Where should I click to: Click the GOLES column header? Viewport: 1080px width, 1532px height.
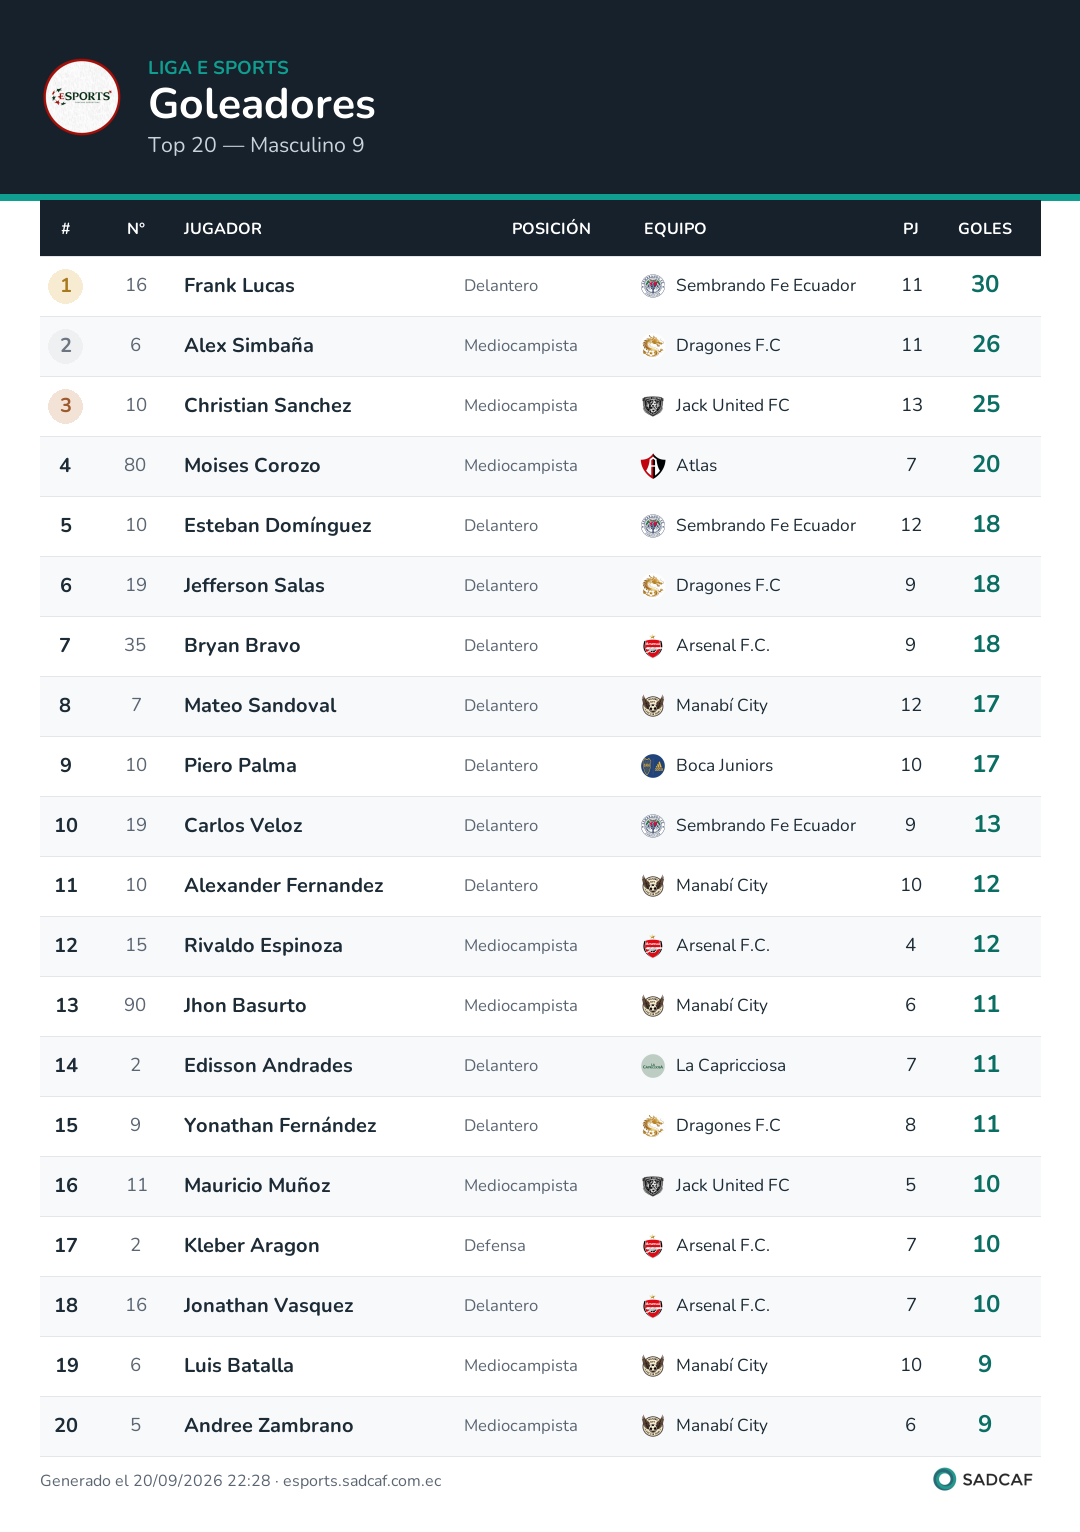[x=985, y=229]
